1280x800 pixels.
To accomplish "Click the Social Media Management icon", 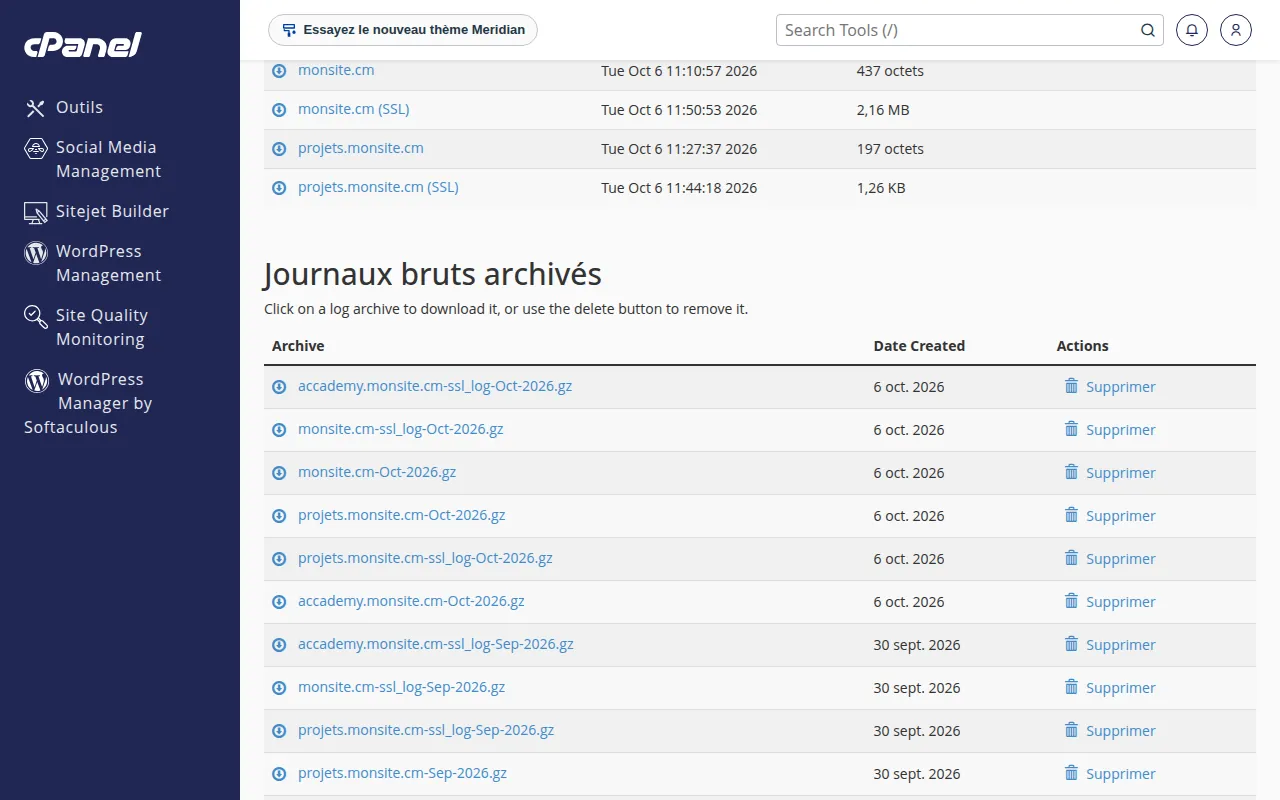I will click(36, 148).
